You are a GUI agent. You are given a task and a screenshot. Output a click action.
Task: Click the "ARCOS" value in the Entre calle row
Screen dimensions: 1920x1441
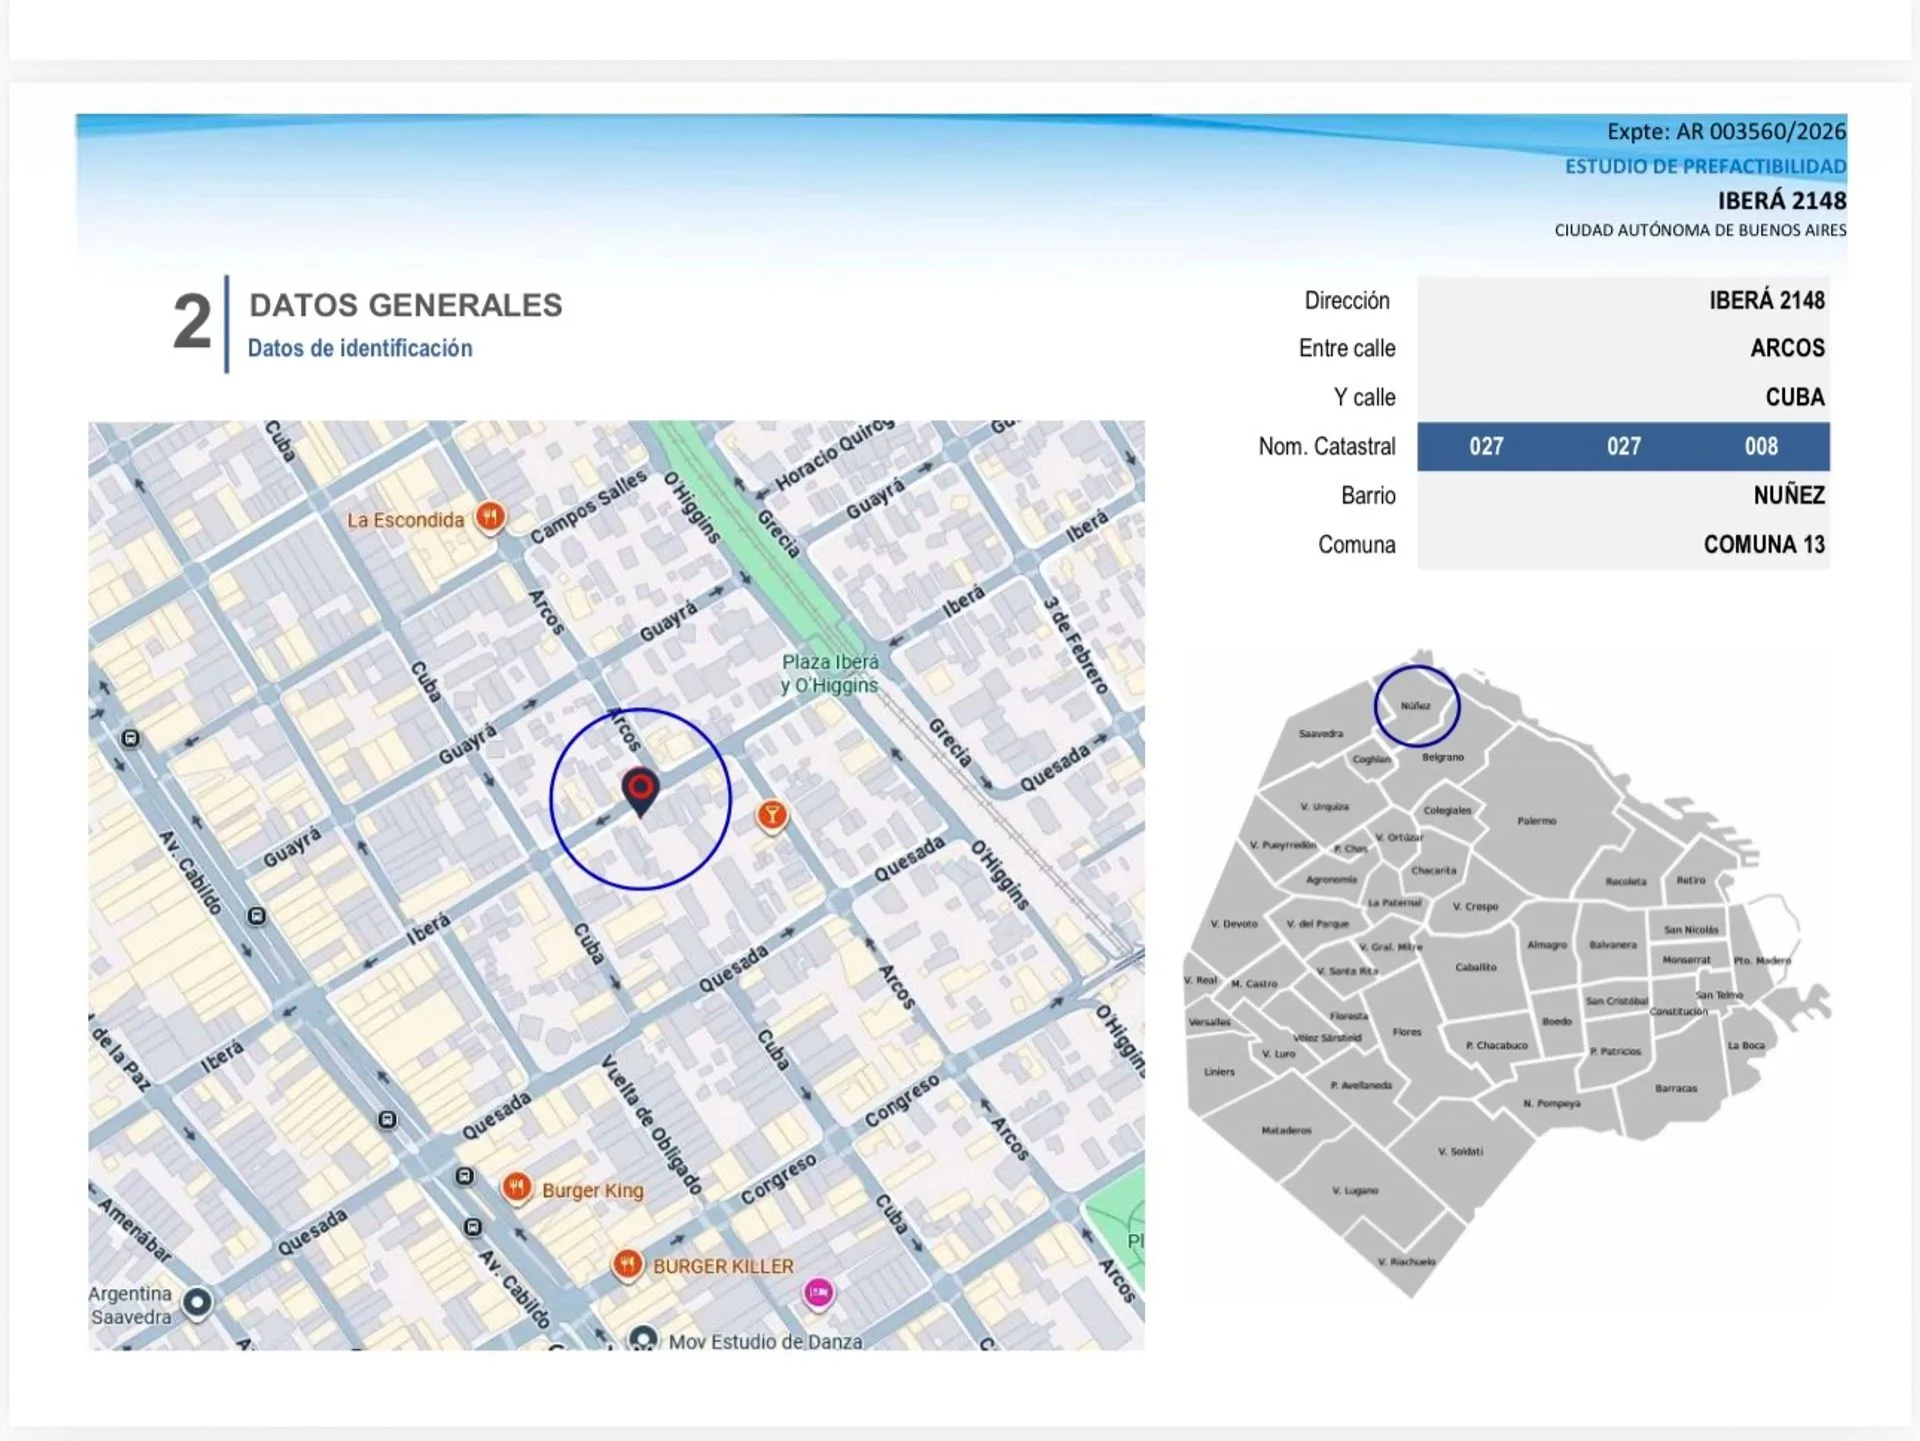[x=1787, y=348]
